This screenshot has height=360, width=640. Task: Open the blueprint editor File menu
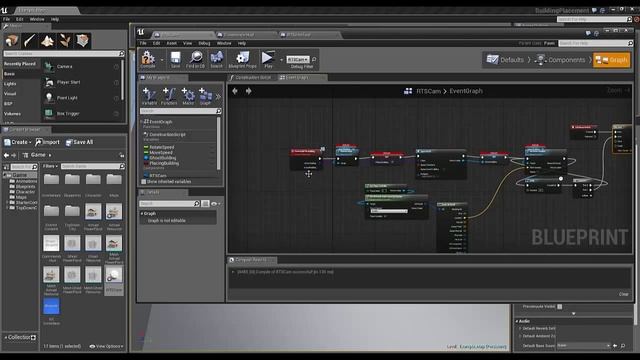click(x=143, y=43)
